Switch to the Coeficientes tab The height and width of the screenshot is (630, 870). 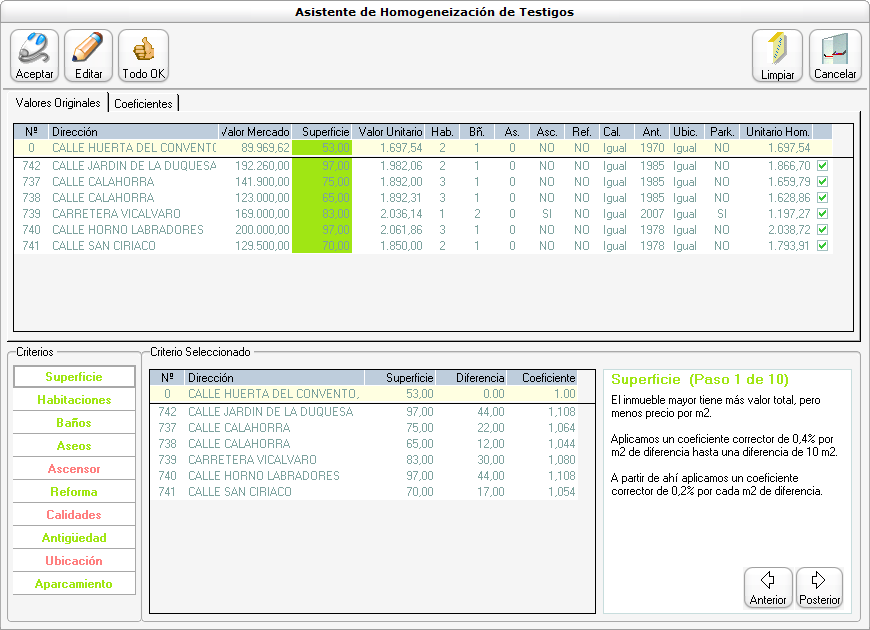click(x=144, y=103)
